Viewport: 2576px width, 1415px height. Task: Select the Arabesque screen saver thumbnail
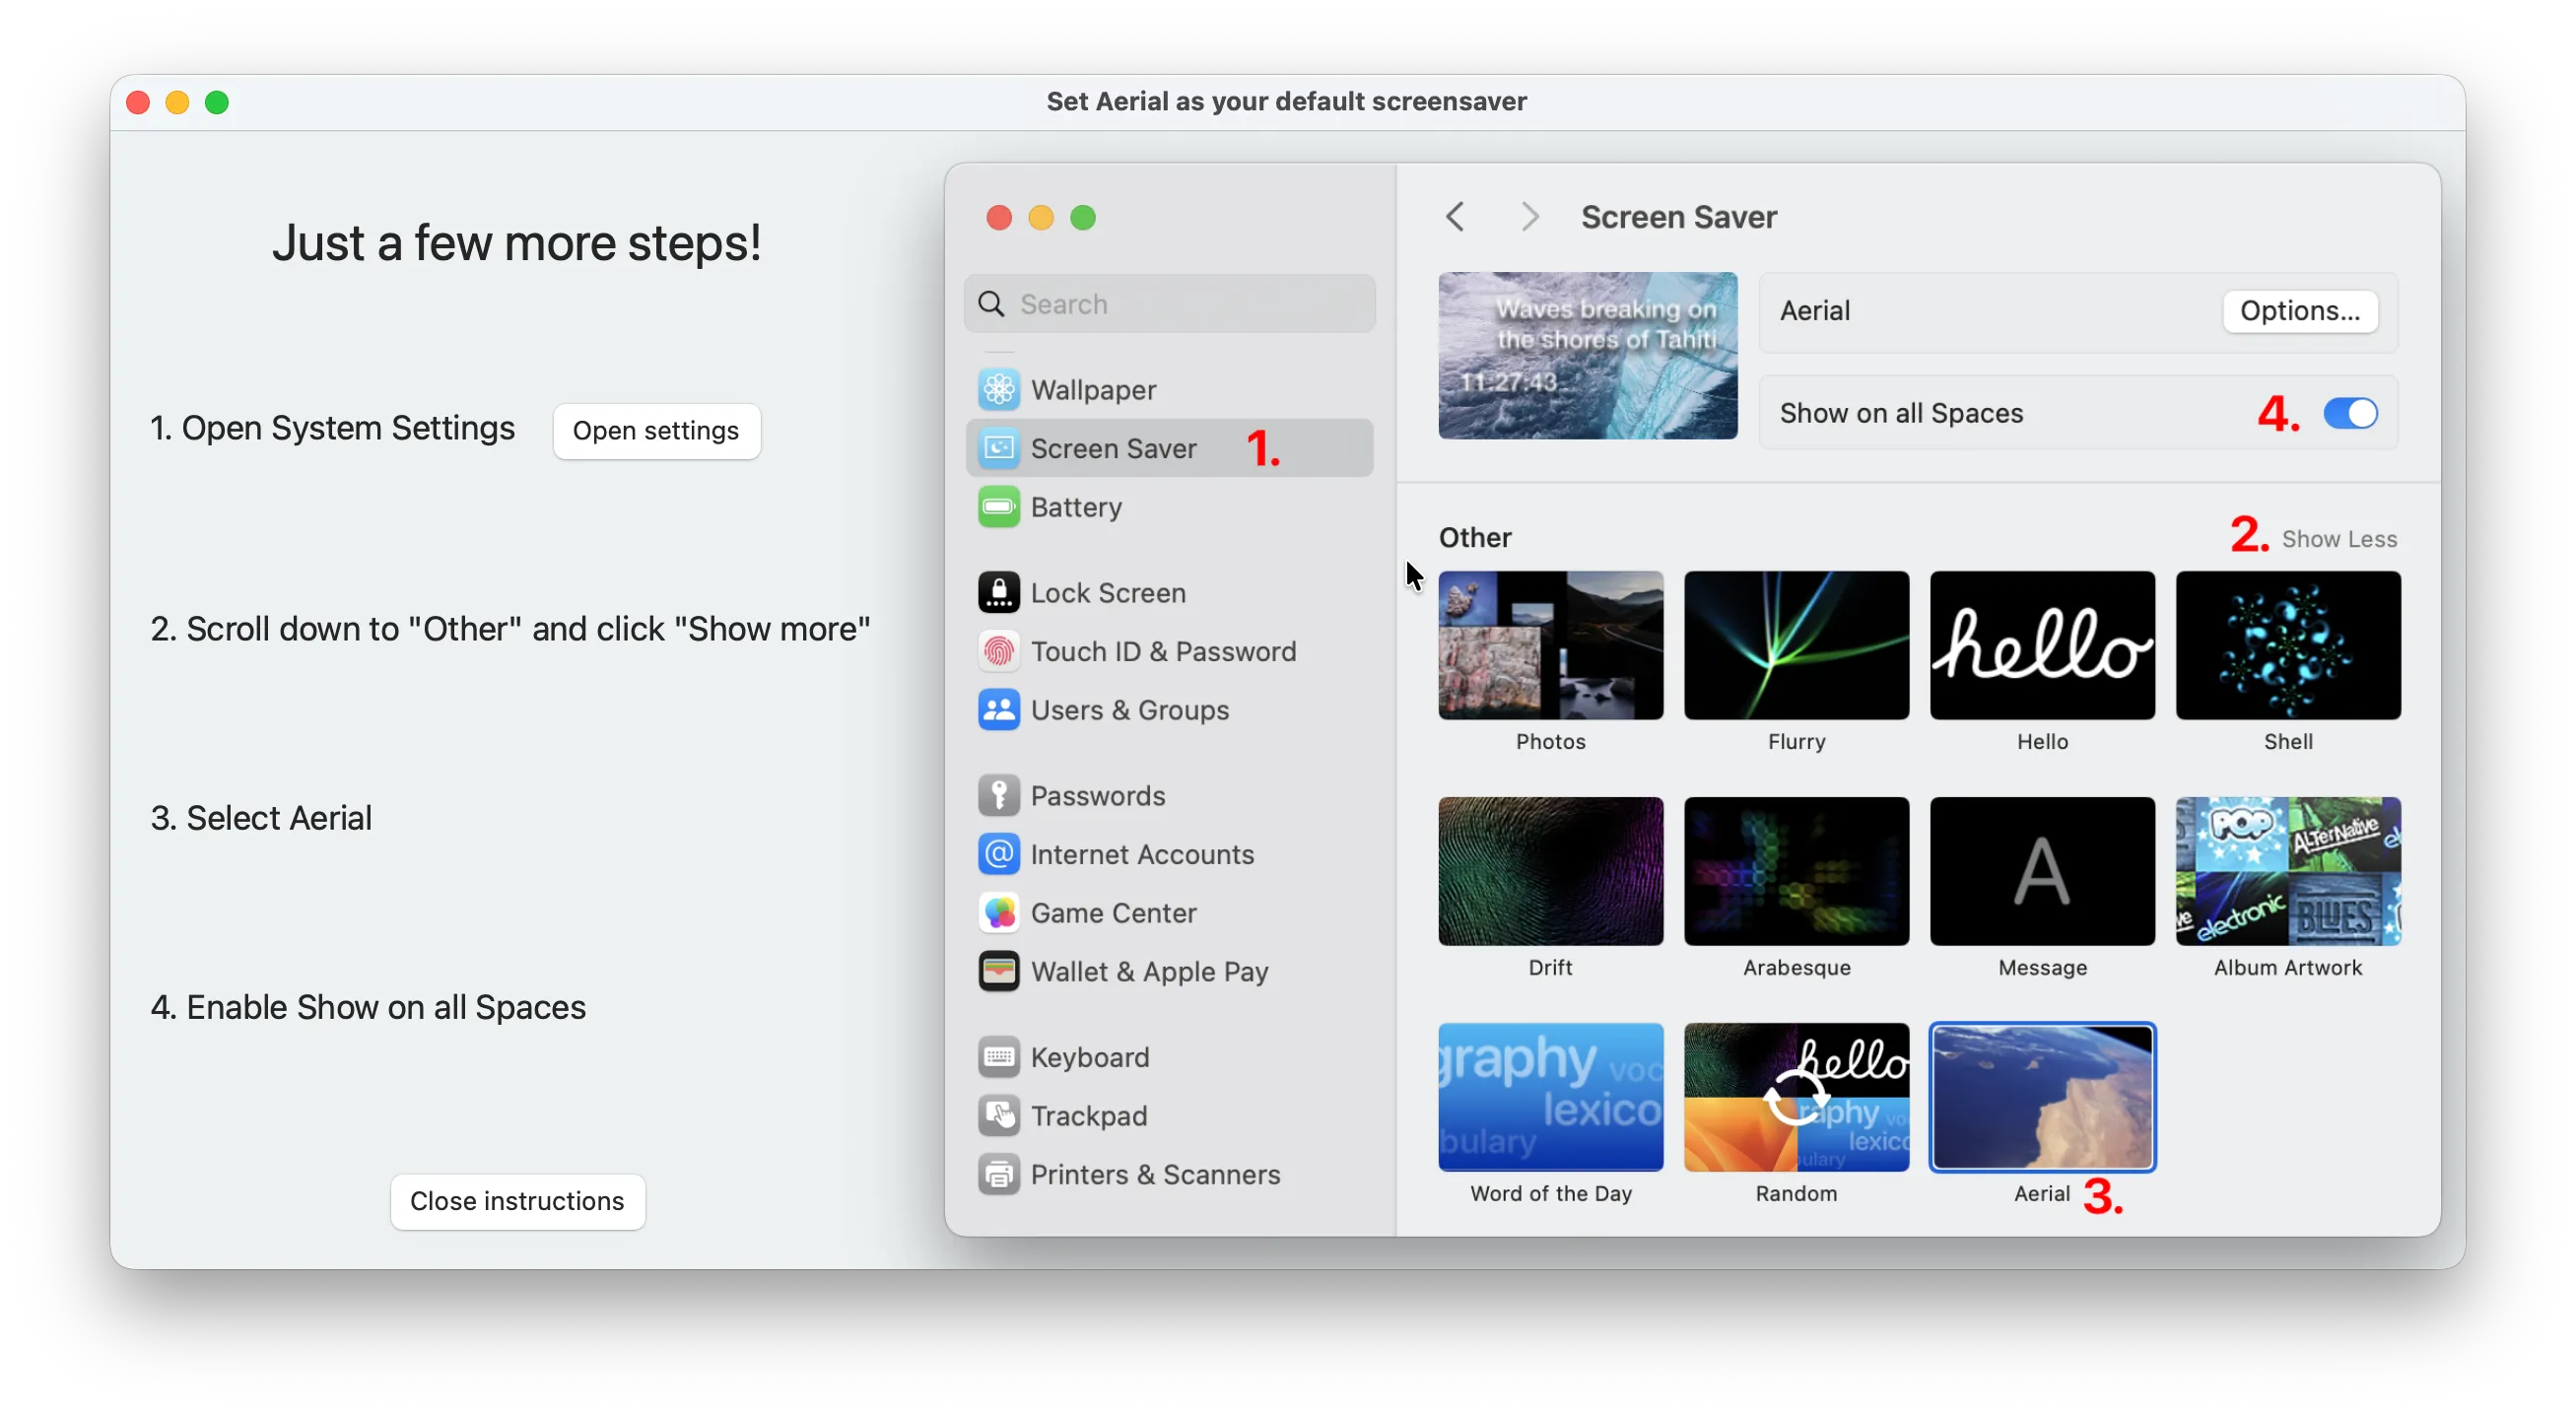pyautogui.click(x=1796, y=871)
